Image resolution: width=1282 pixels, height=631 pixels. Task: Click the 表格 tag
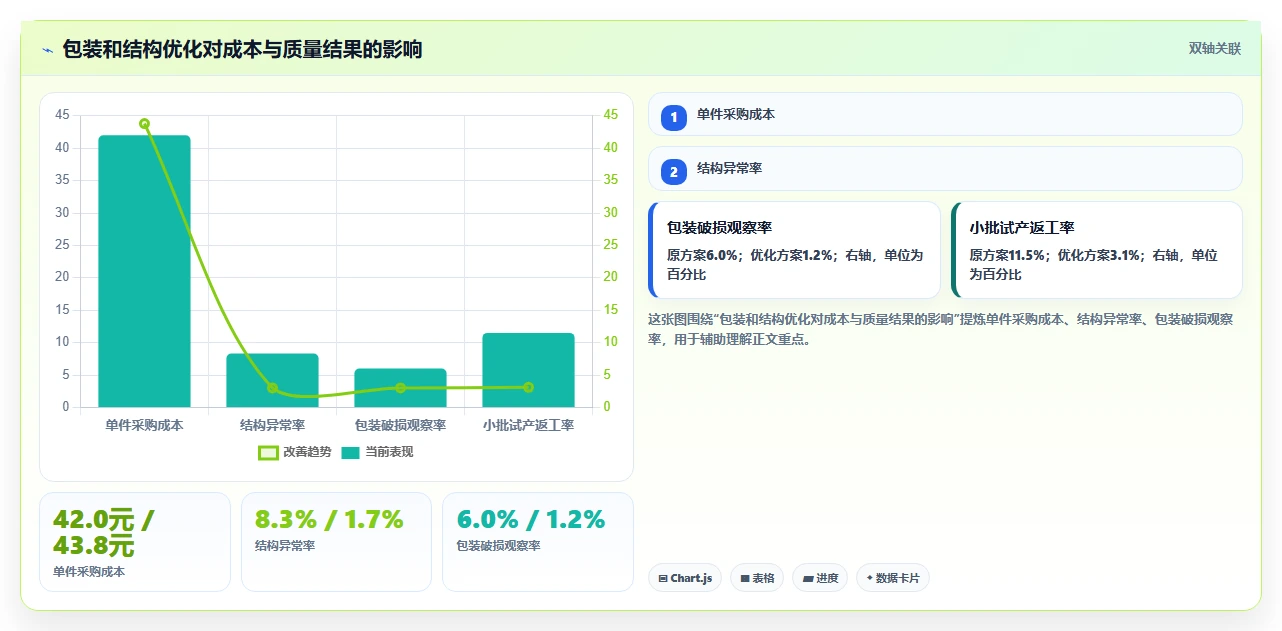[x=757, y=578]
